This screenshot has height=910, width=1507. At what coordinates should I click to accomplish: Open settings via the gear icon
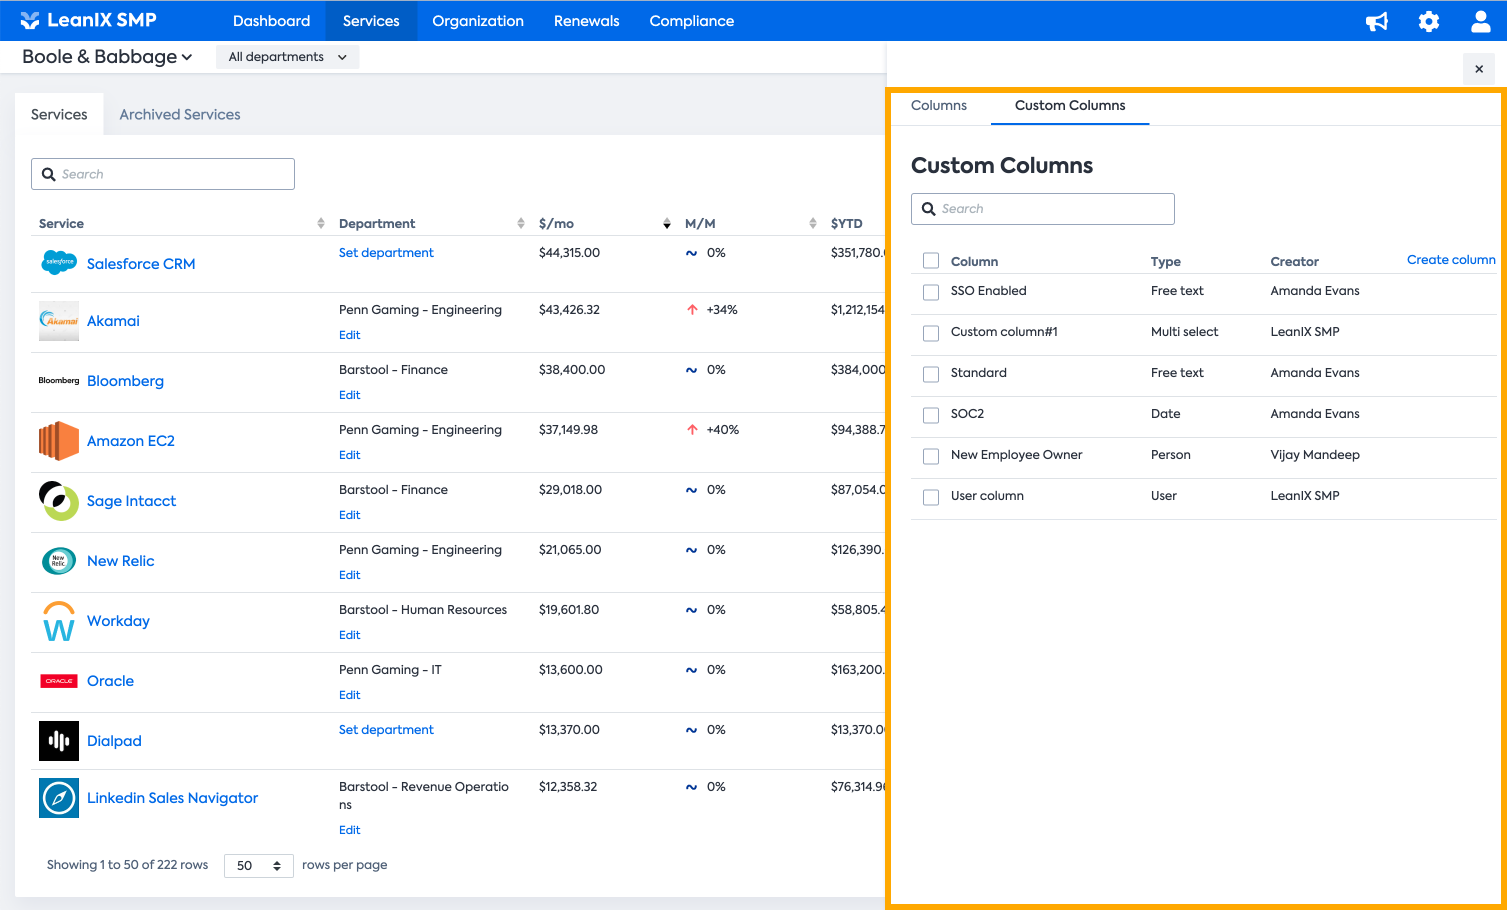pyautogui.click(x=1429, y=21)
